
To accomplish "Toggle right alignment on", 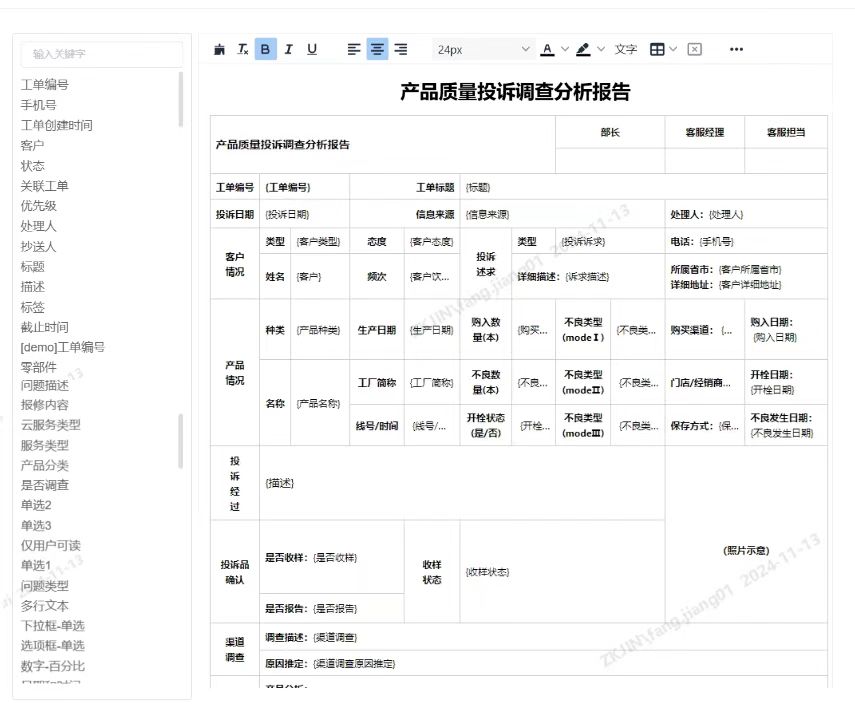I will (x=400, y=48).
